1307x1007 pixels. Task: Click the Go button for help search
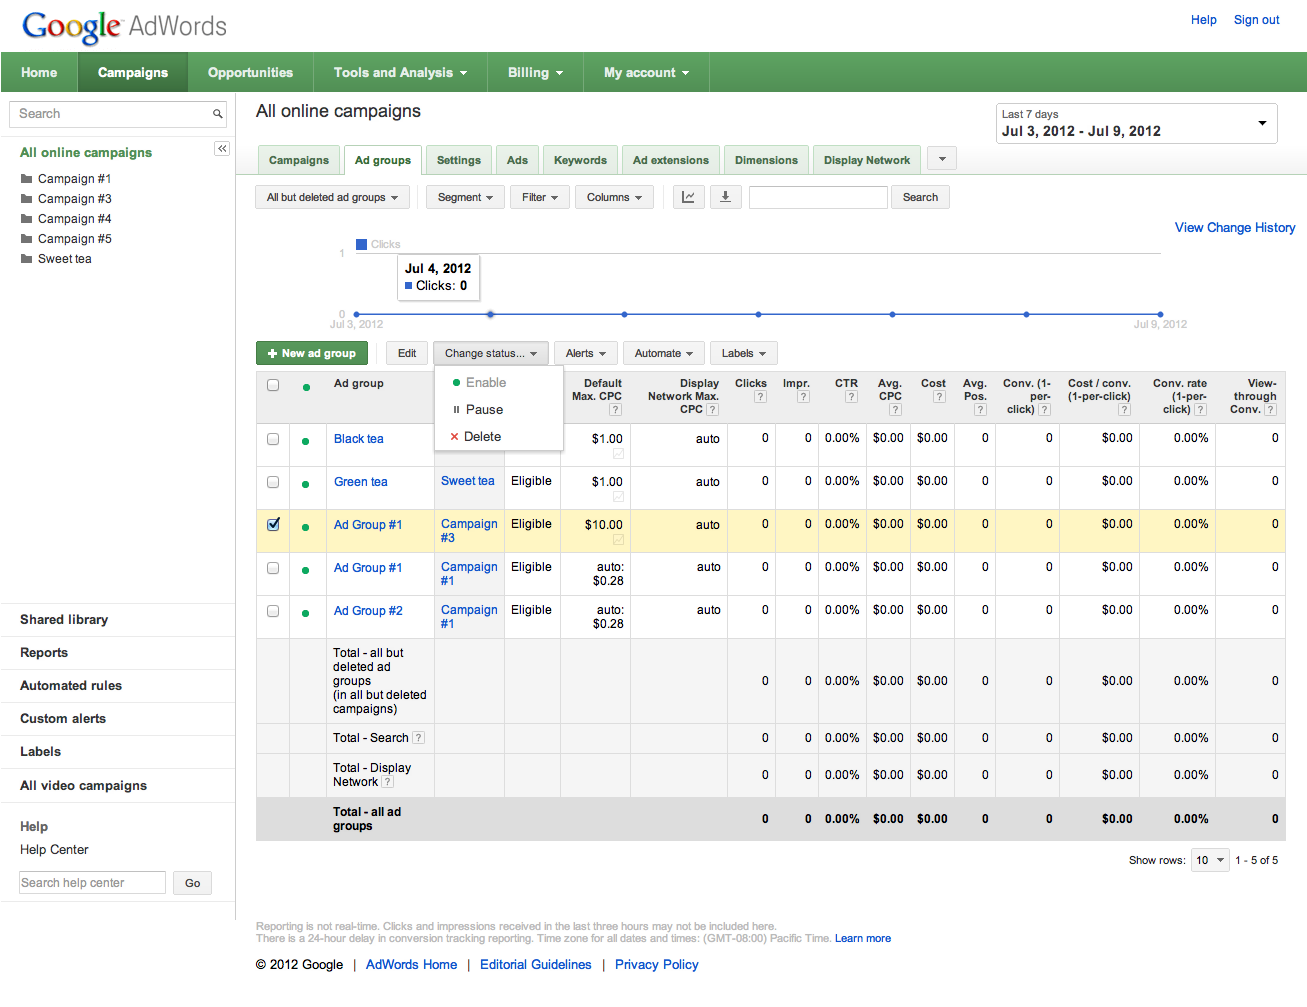tap(192, 883)
